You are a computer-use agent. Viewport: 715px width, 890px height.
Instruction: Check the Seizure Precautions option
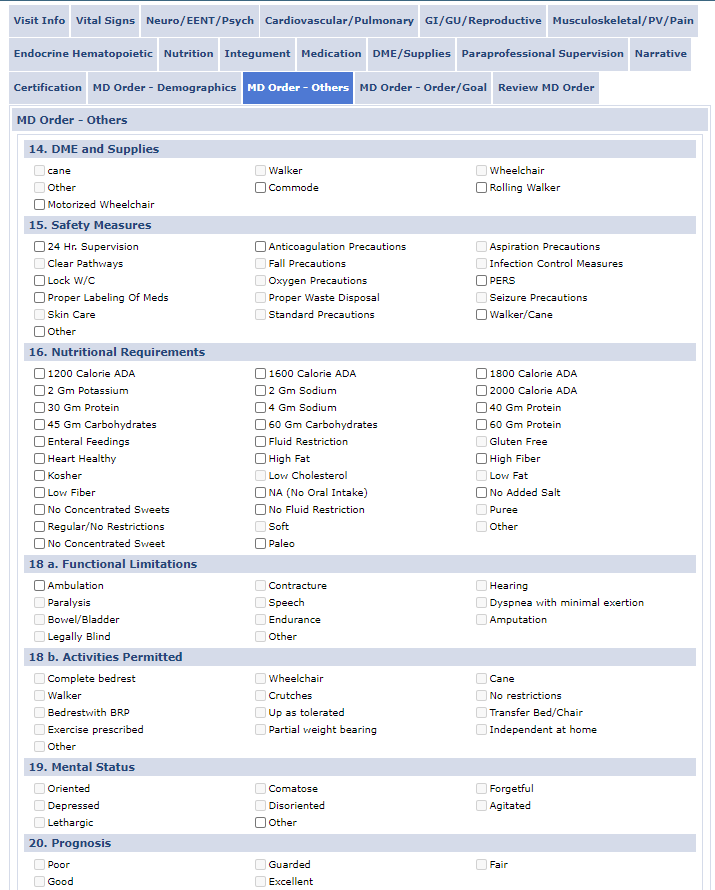[x=481, y=297]
